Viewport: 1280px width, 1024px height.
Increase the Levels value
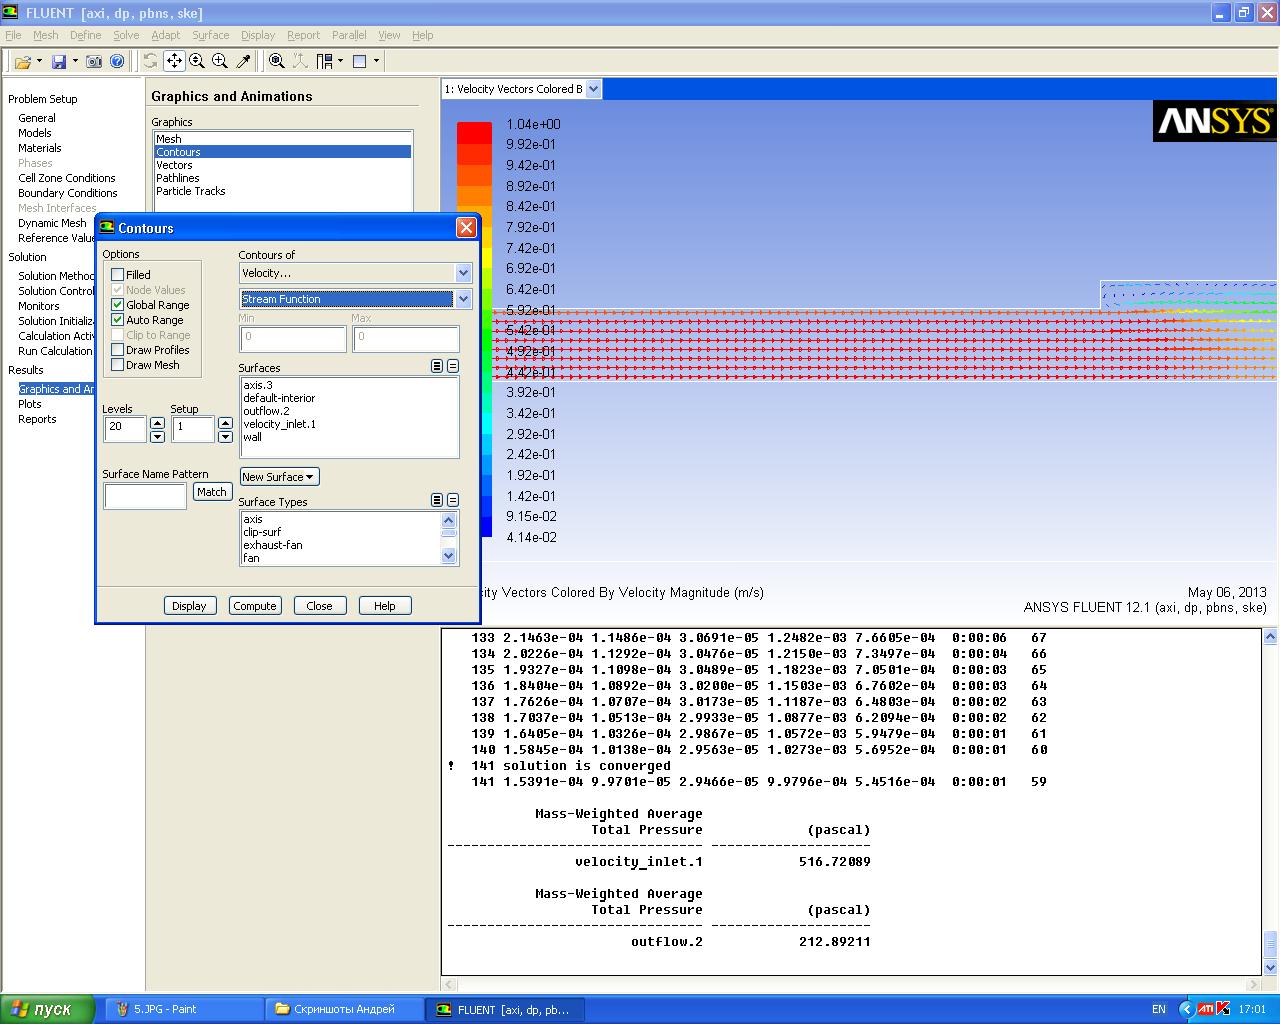click(x=157, y=423)
